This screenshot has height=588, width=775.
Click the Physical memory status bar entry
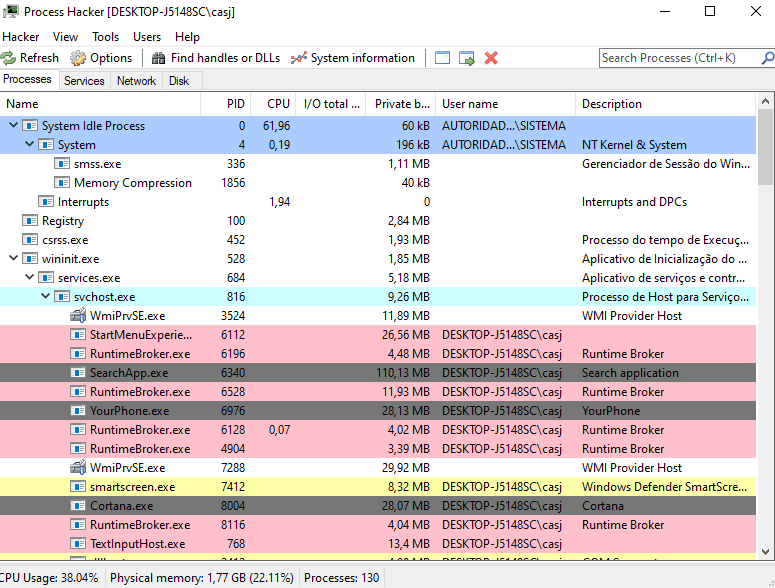pyautogui.click(x=202, y=578)
